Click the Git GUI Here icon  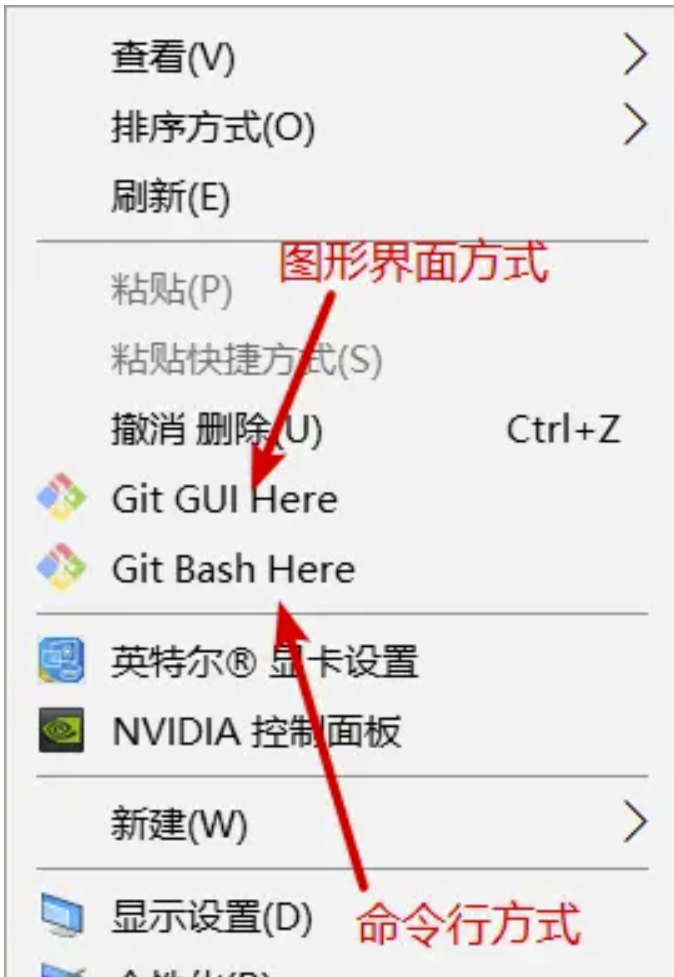(x=61, y=498)
